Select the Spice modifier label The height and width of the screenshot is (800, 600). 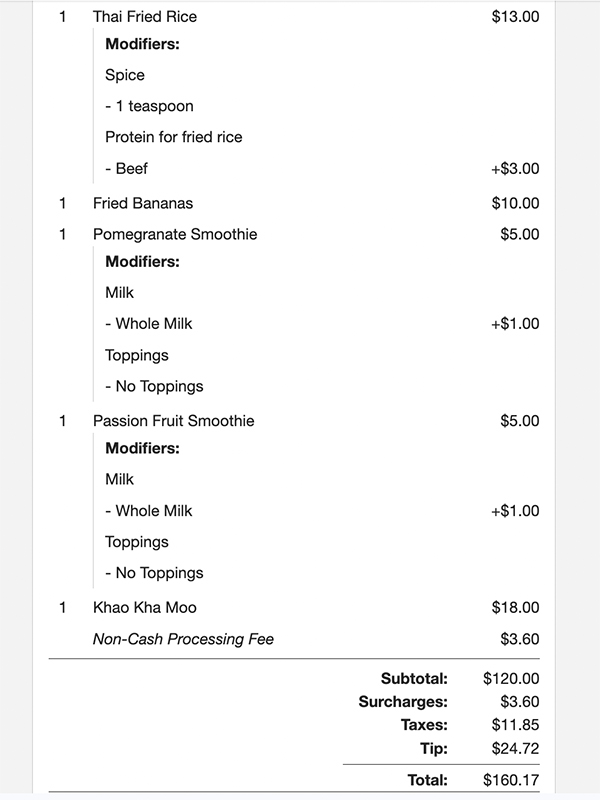click(x=125, y=75)
